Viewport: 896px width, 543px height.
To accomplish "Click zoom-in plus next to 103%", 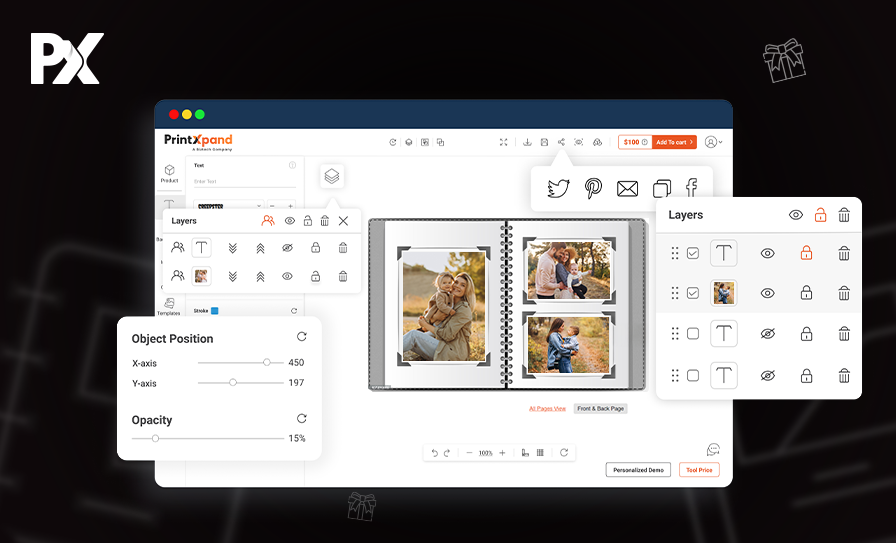I will pos(502,453).
